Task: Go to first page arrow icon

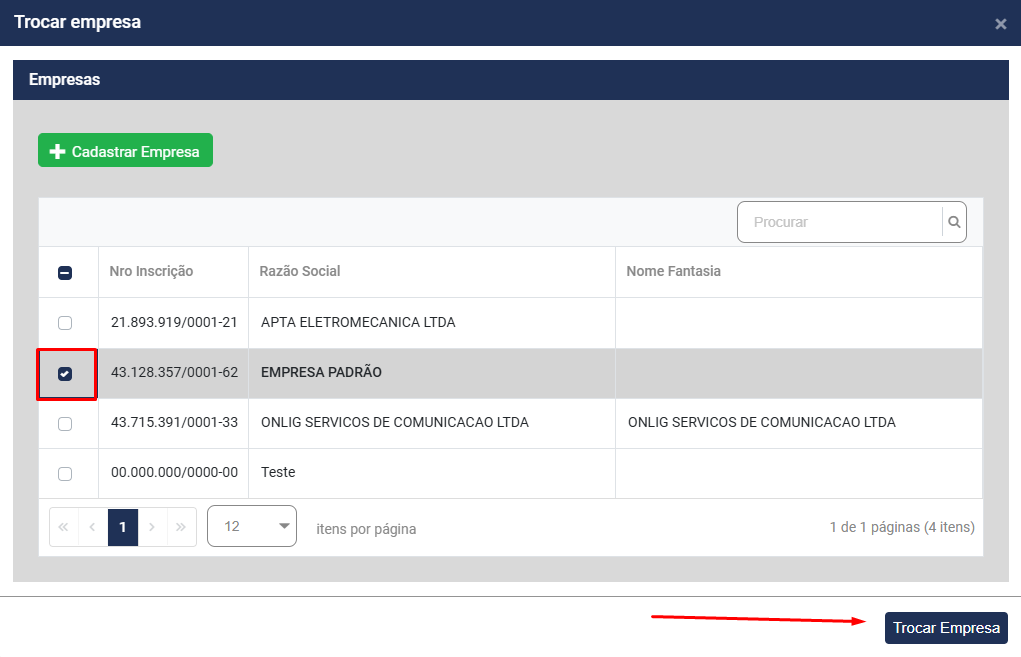Action: point(64,527)
